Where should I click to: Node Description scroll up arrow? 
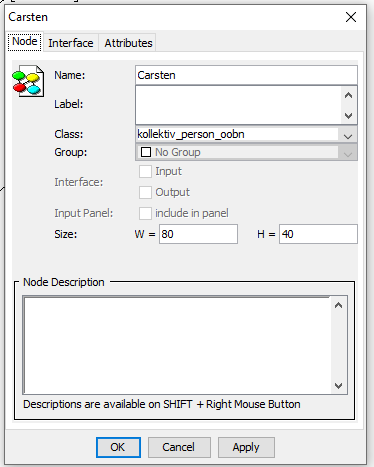click(338, 305)
